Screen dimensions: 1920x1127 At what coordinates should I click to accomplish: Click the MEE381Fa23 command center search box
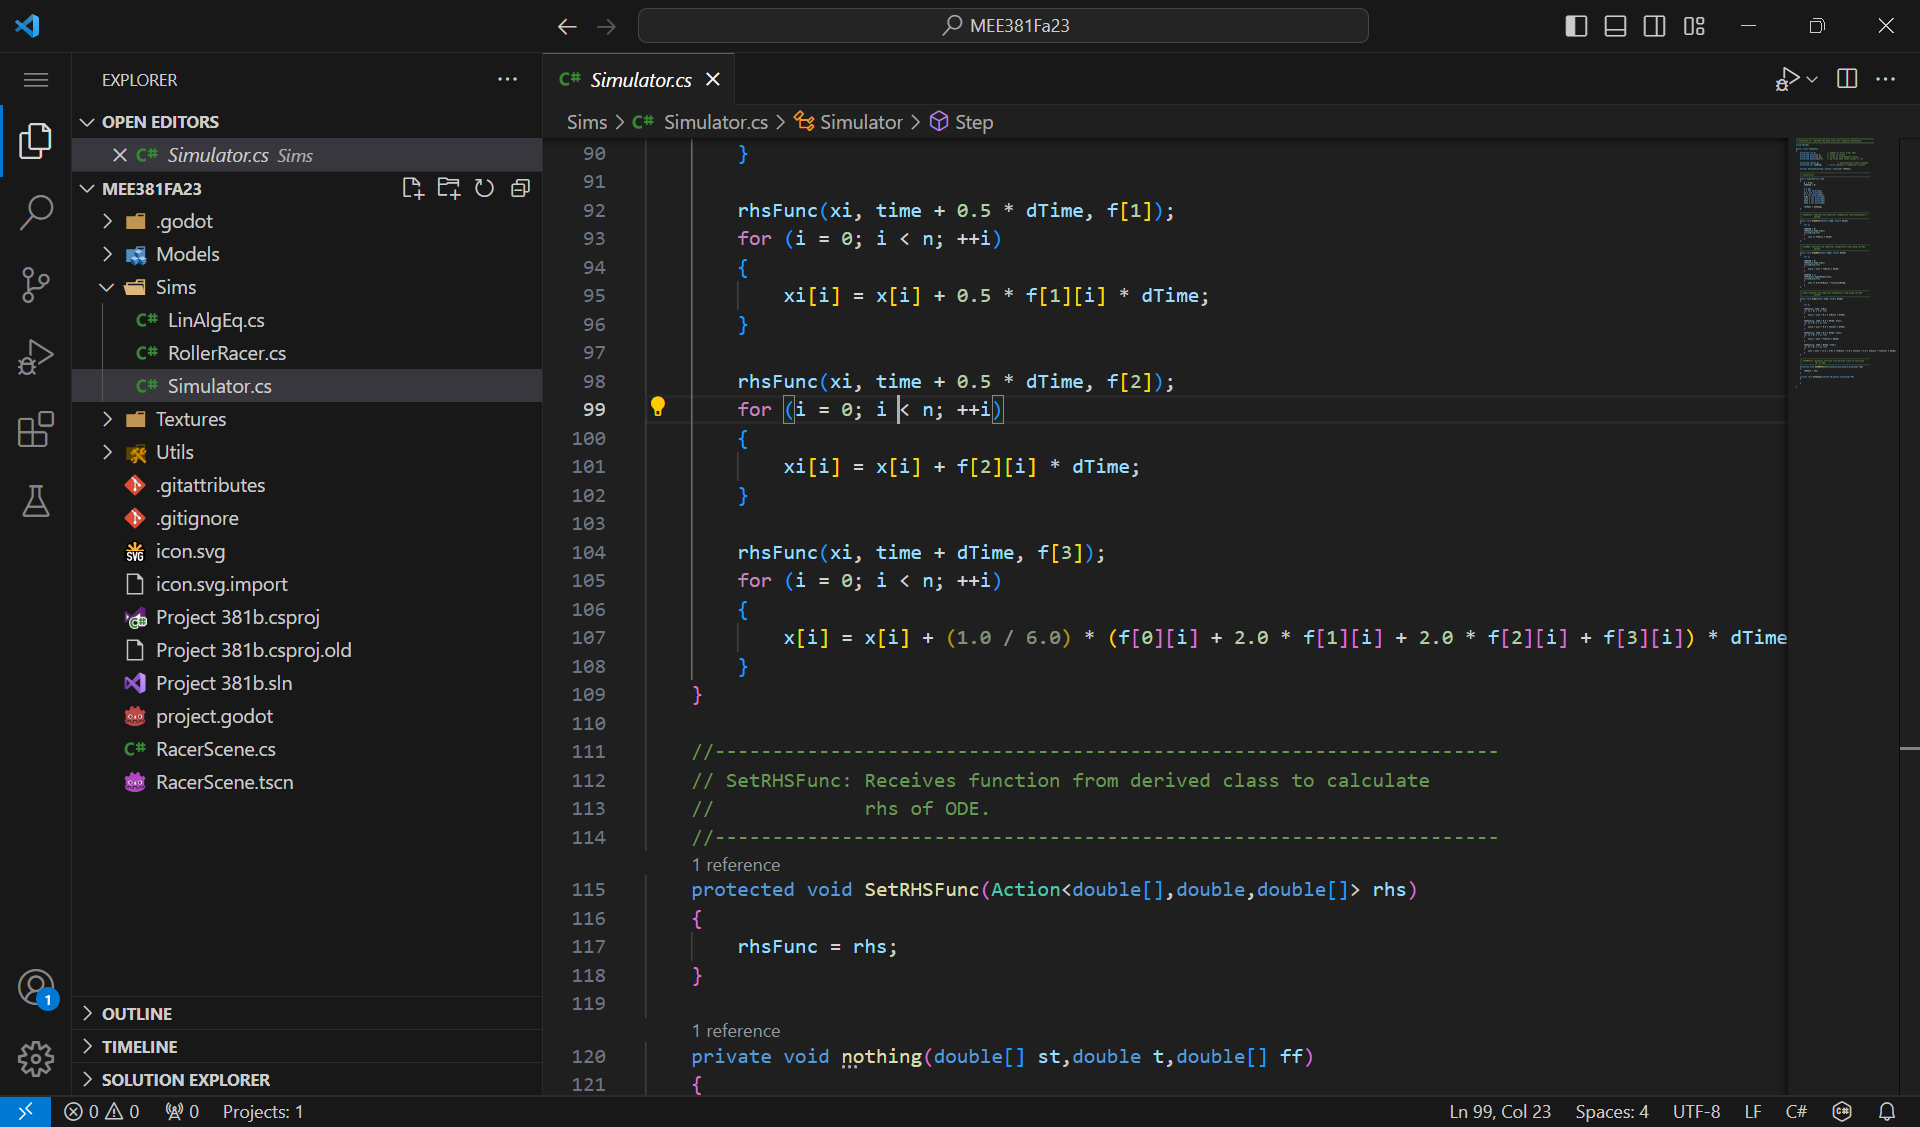[1004, 25]
